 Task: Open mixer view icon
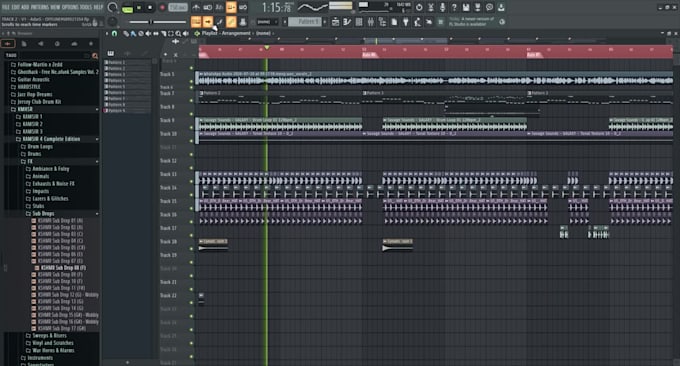point(370,22)
